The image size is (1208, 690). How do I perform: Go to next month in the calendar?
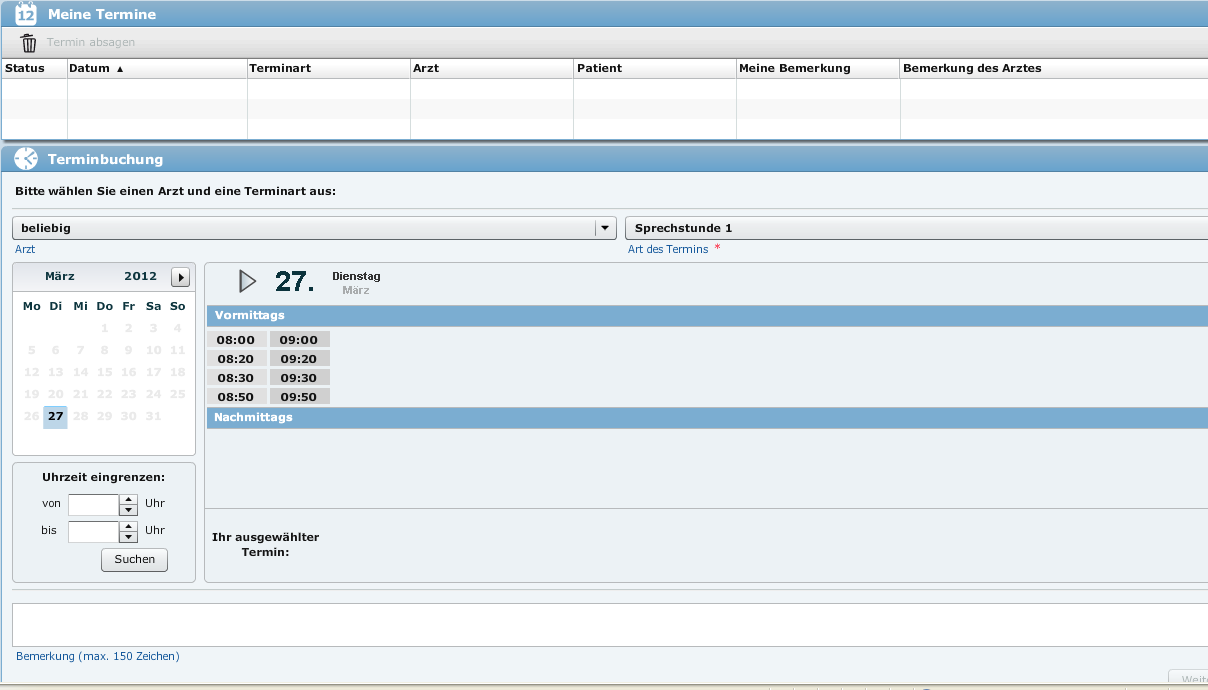pos(180,277)
